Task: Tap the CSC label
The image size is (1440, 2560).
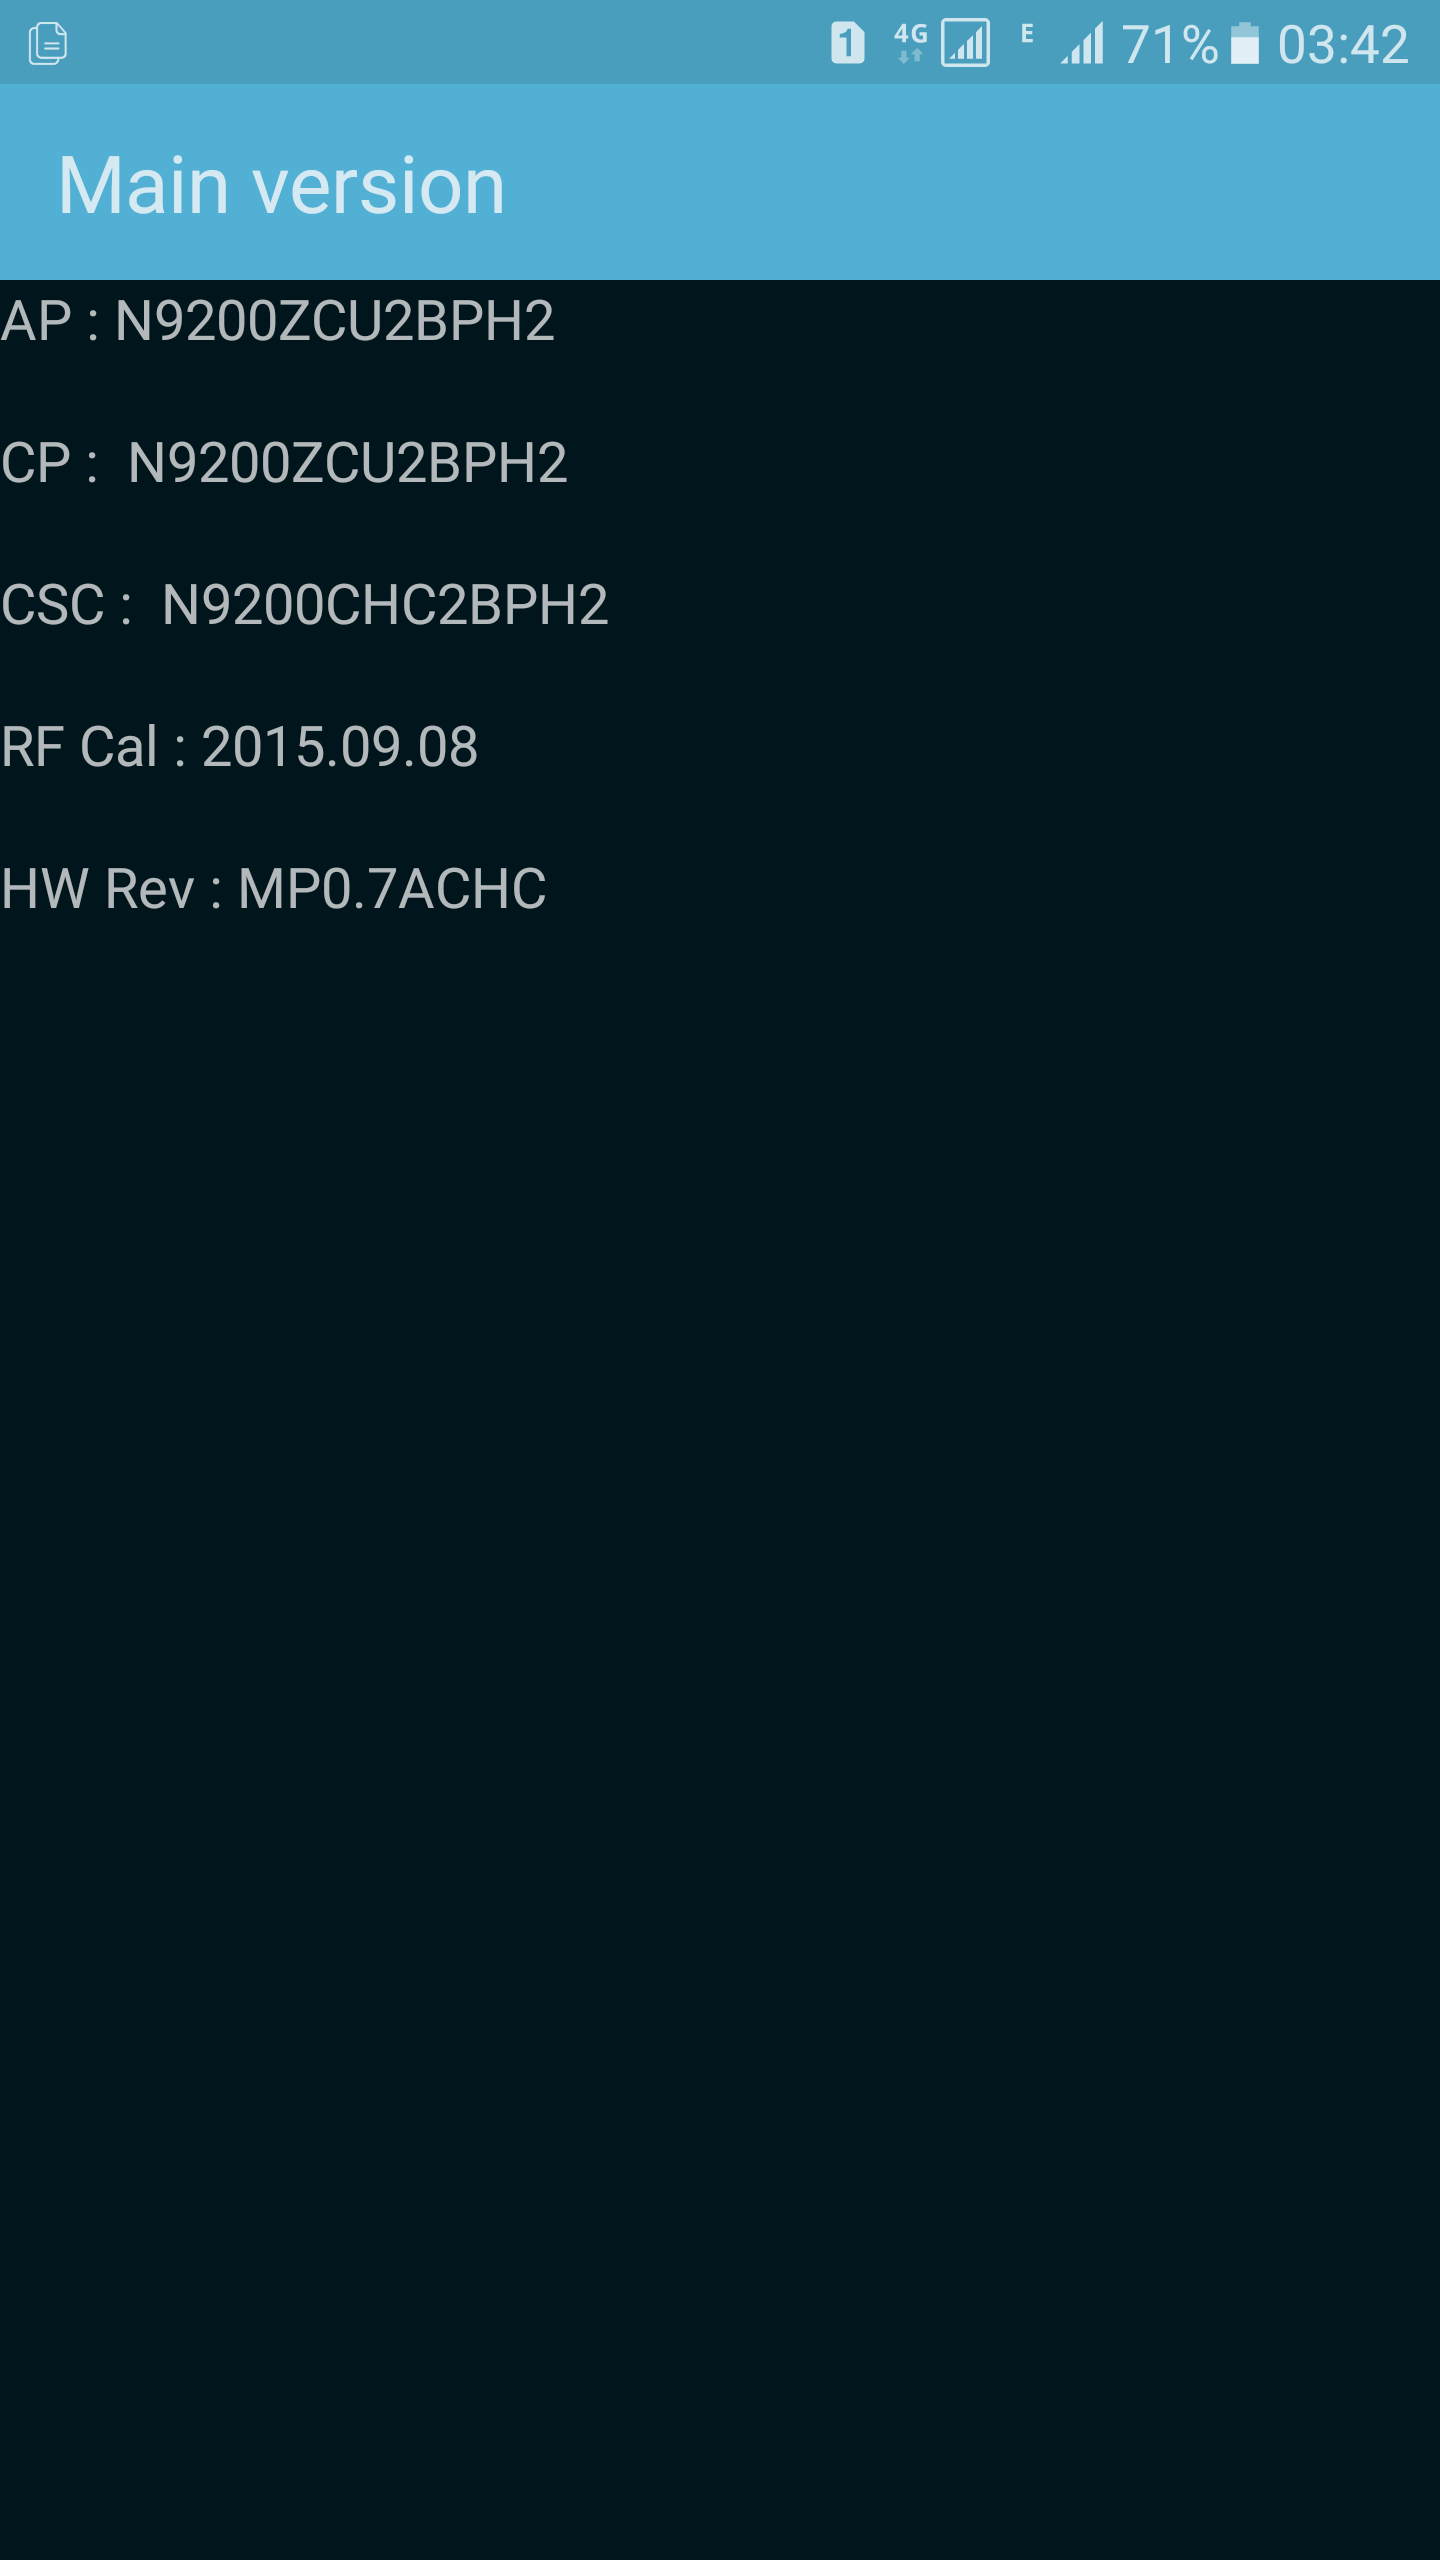Action: 53,605
